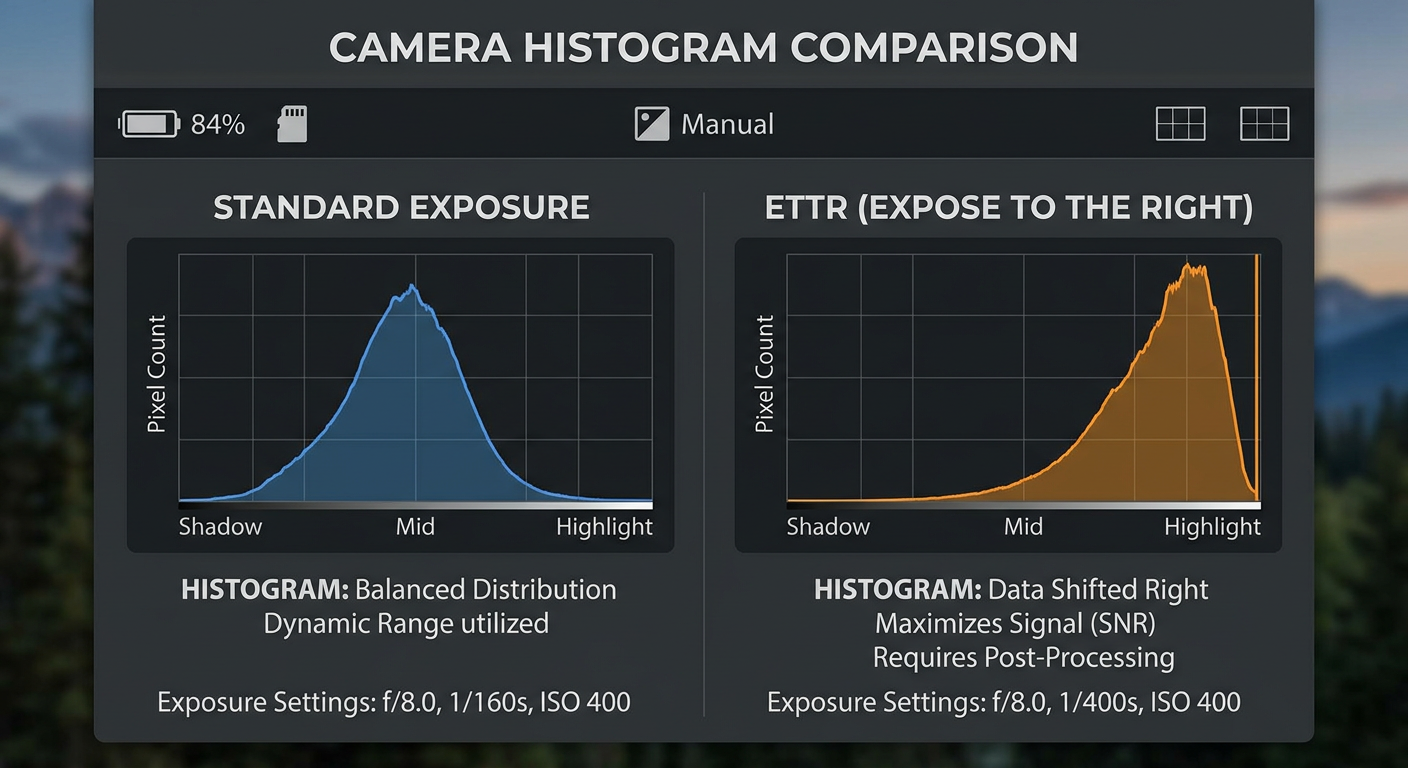1408x768 pixels.
Task: Click the "CAMERA HISTOGRAM COMPARISON" title
Action: 703,48
